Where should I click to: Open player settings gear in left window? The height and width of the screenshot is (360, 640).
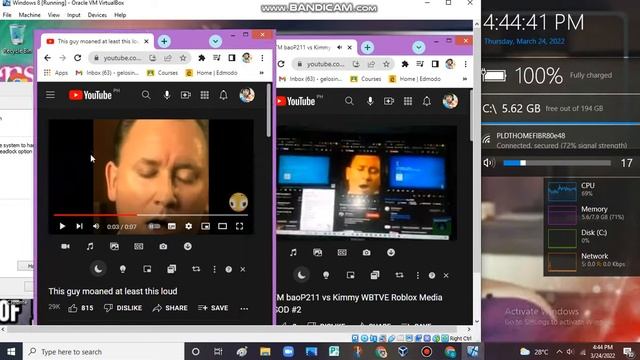tap(189, 226)
